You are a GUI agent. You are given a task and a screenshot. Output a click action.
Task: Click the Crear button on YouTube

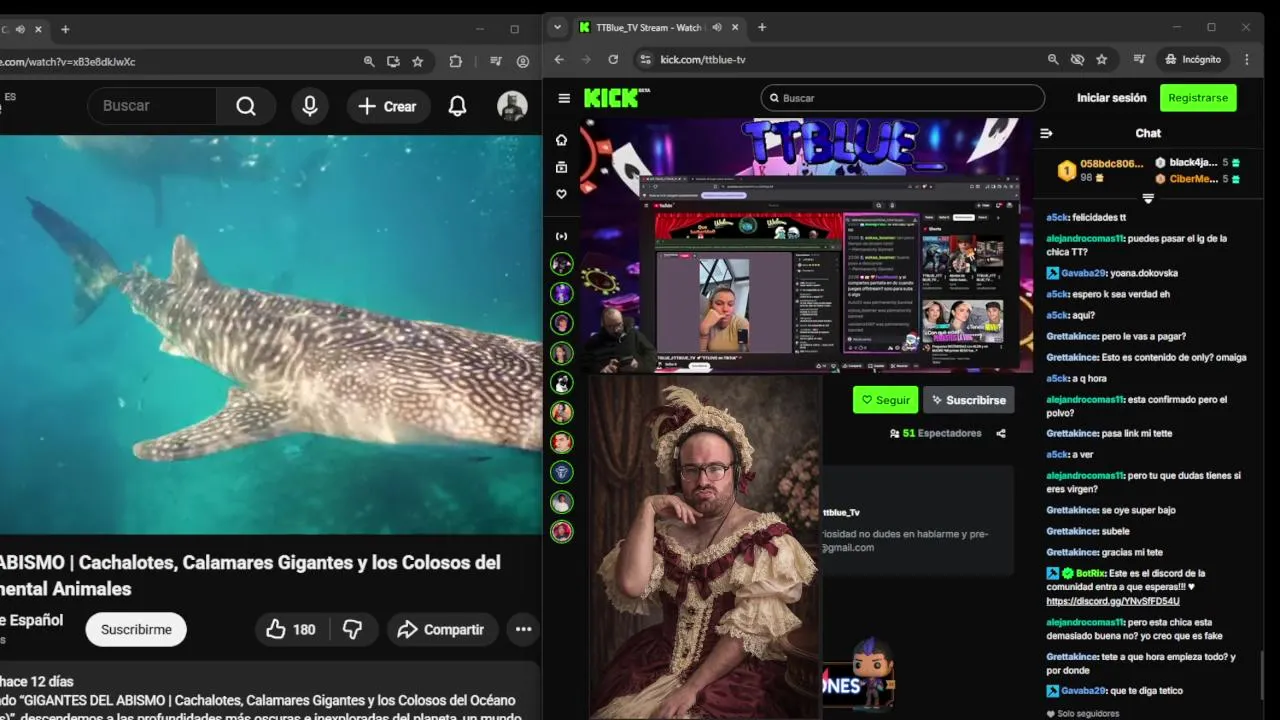tap(388, 106)
